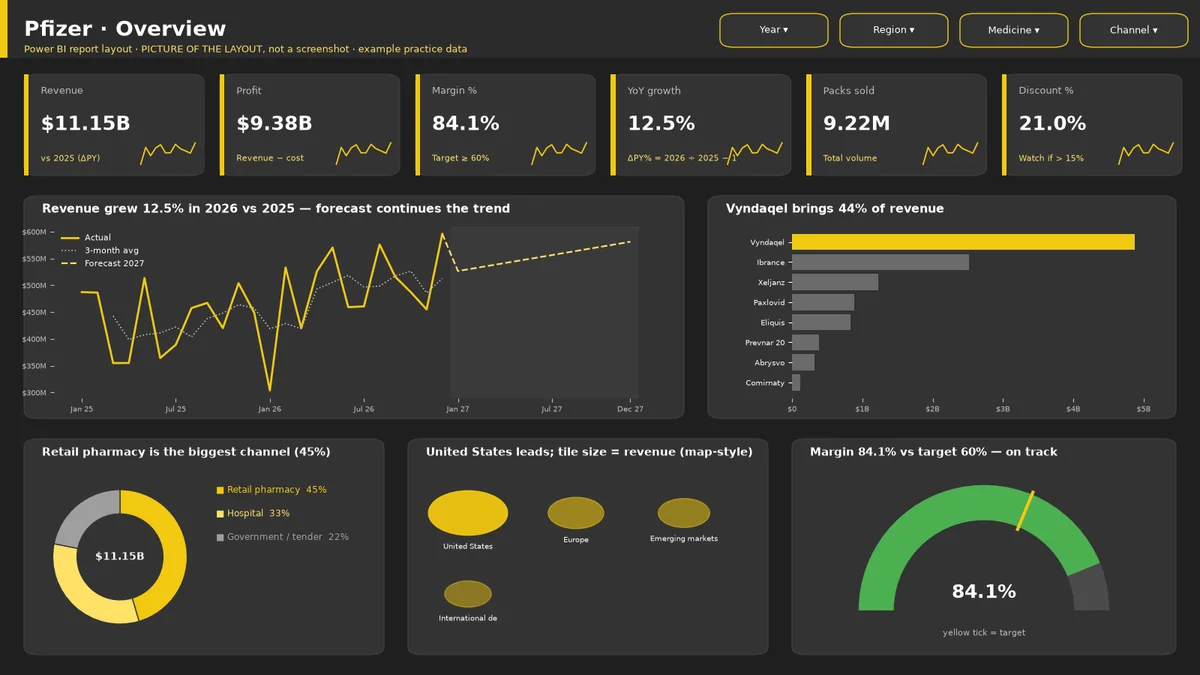
Task: Open the Channel filter dropdown
Action: pyautogui.click(x=1134, y=30)
